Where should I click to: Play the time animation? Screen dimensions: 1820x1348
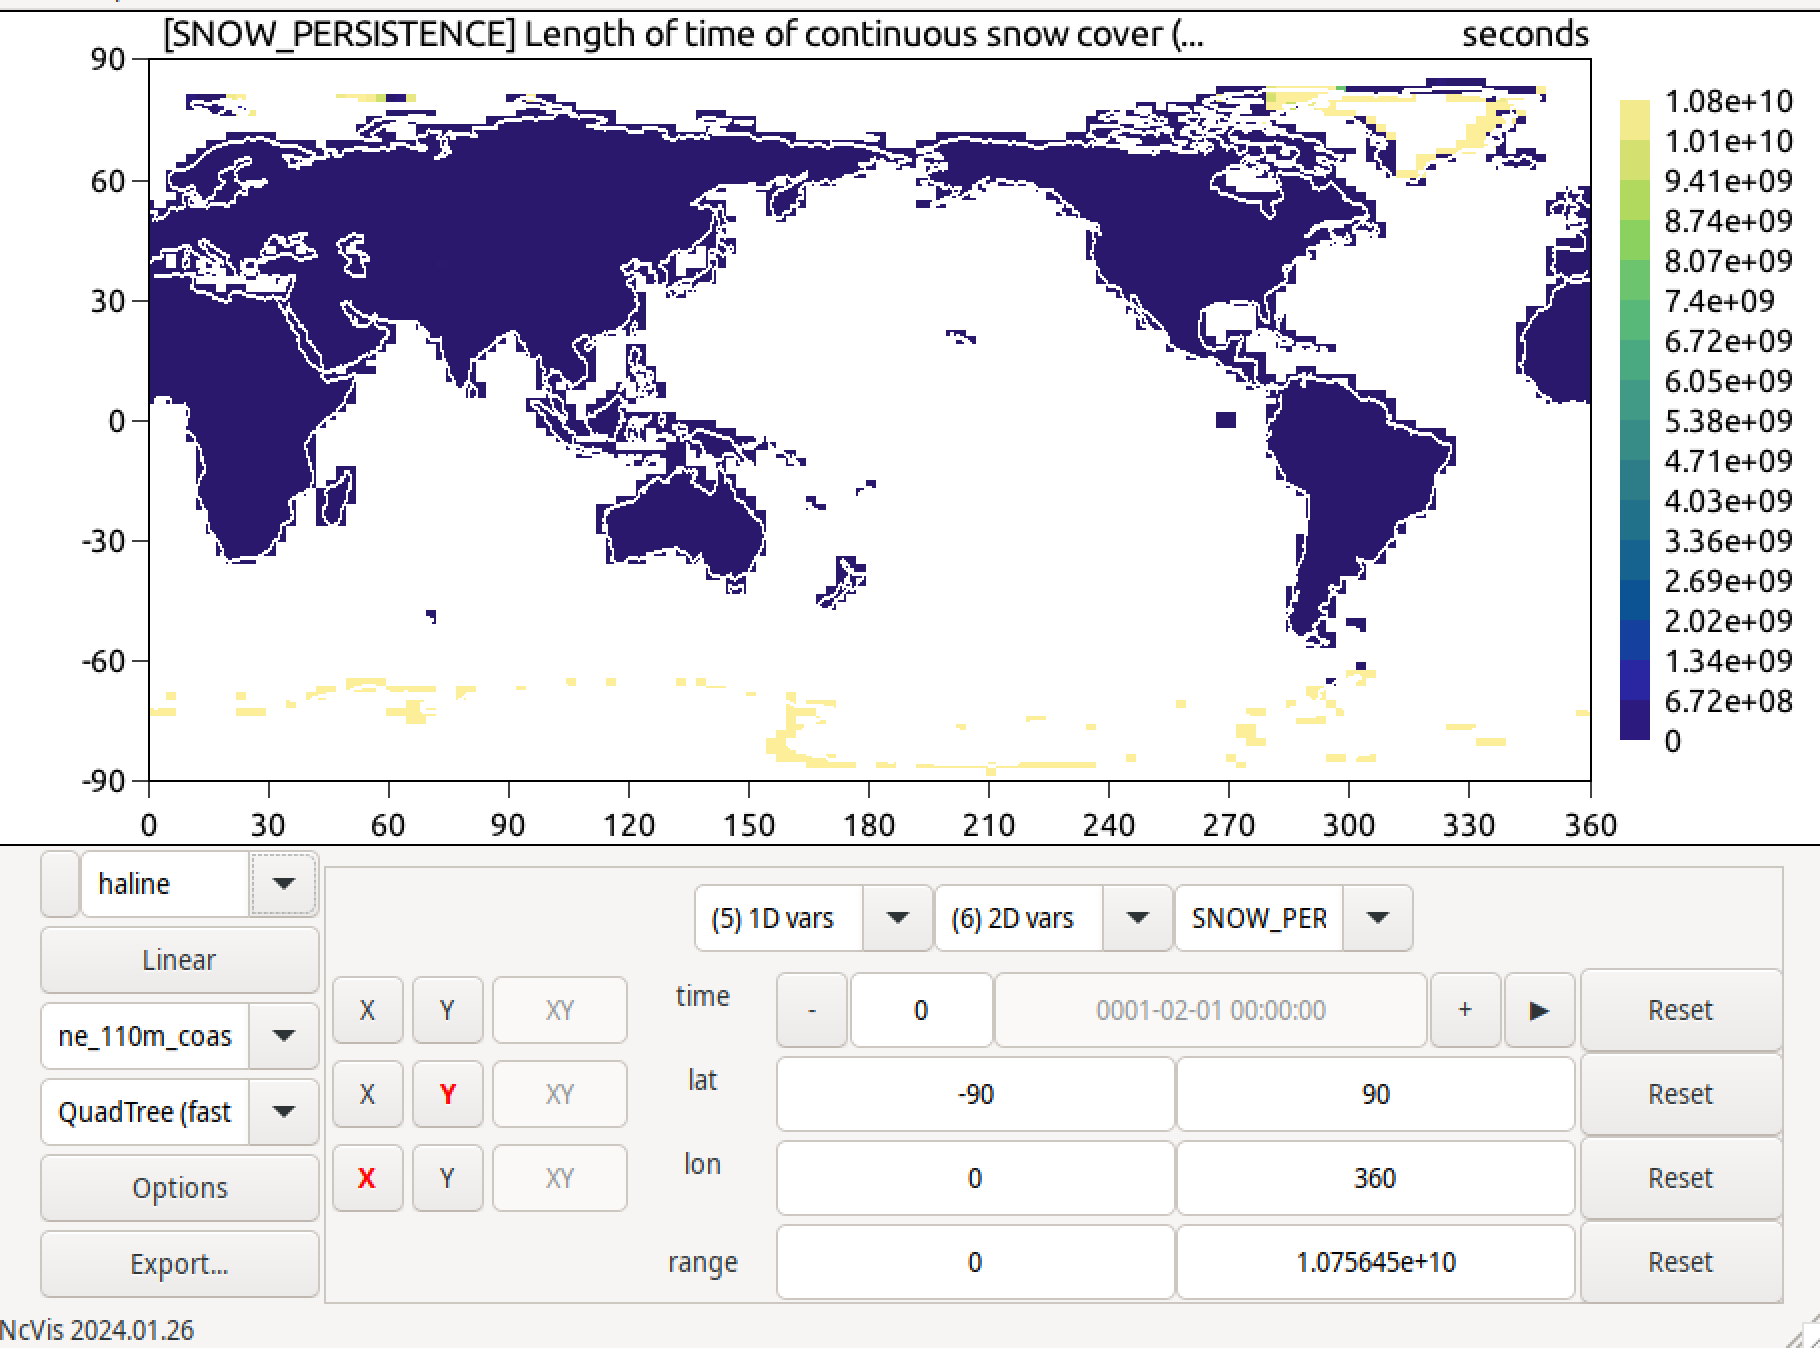pos(1539,1010)
